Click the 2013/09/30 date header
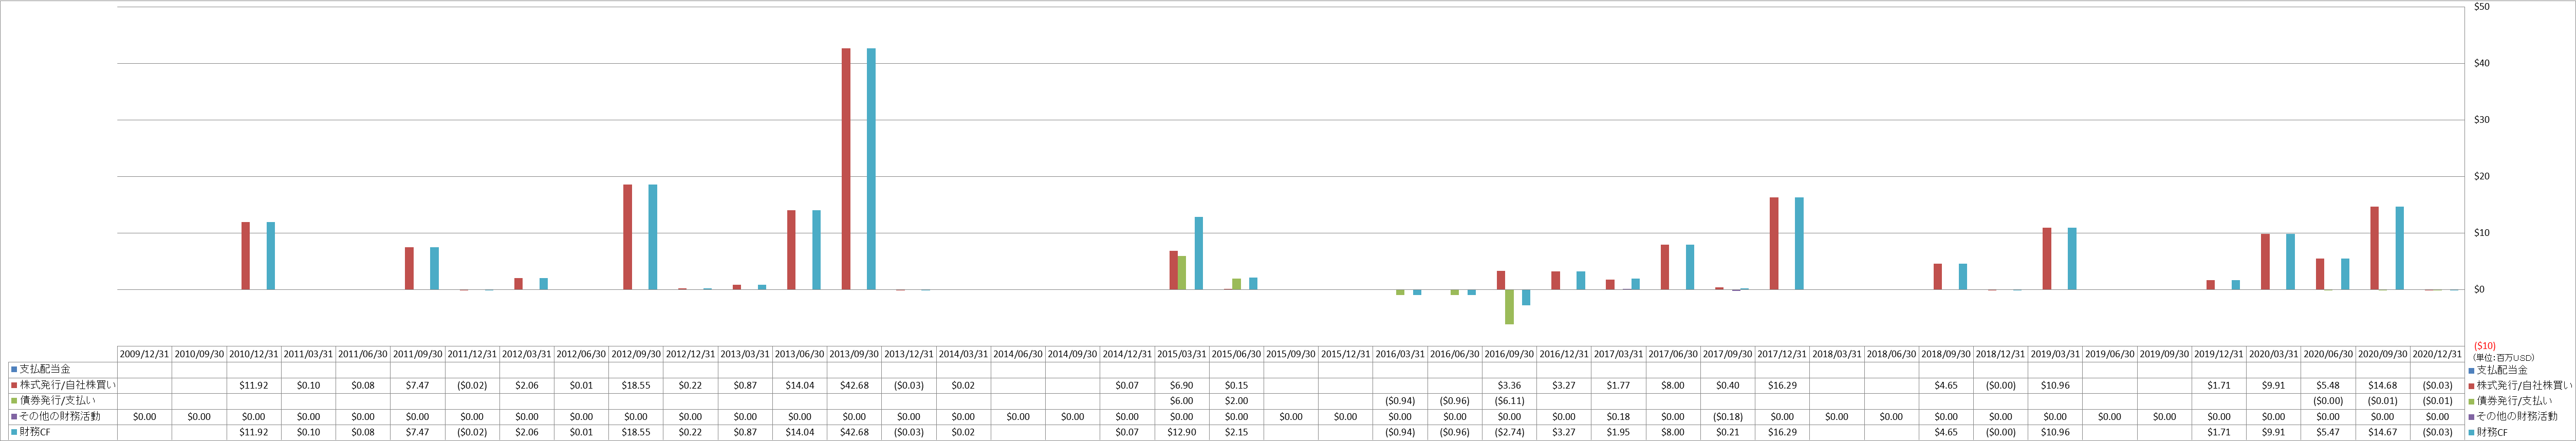This screenshot has height=441, width=2576. click(x=855, y=354)
